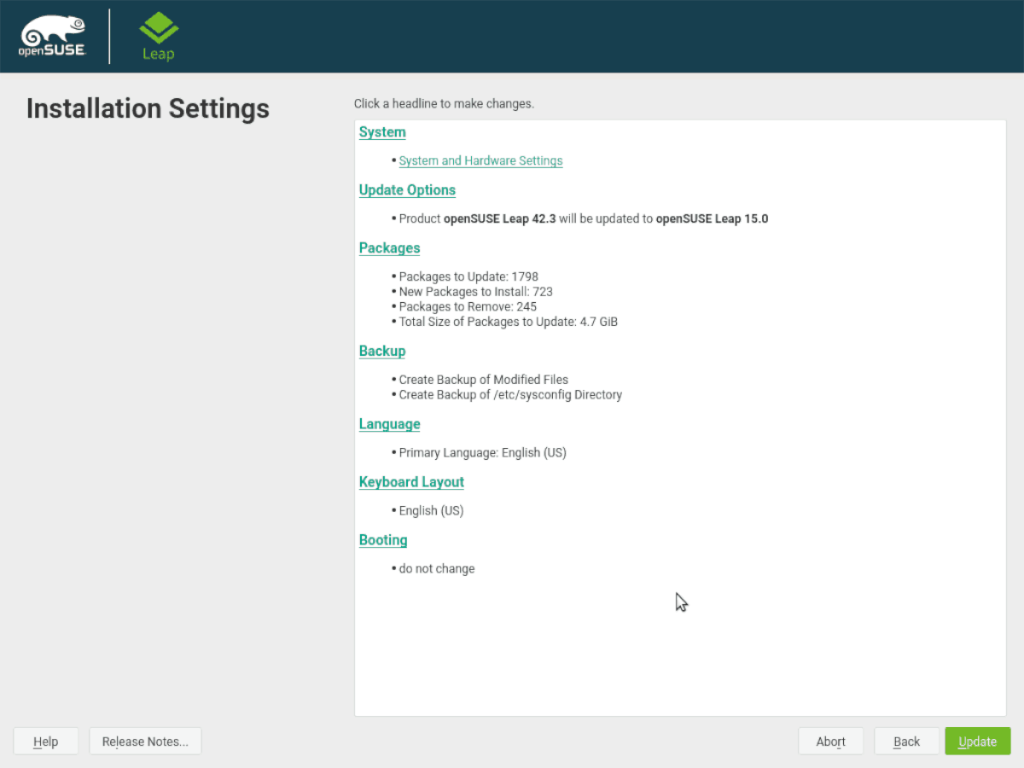Screen dimensions: 1024x768
Task: Click the Installation Settings title
Action: [147, 108]
